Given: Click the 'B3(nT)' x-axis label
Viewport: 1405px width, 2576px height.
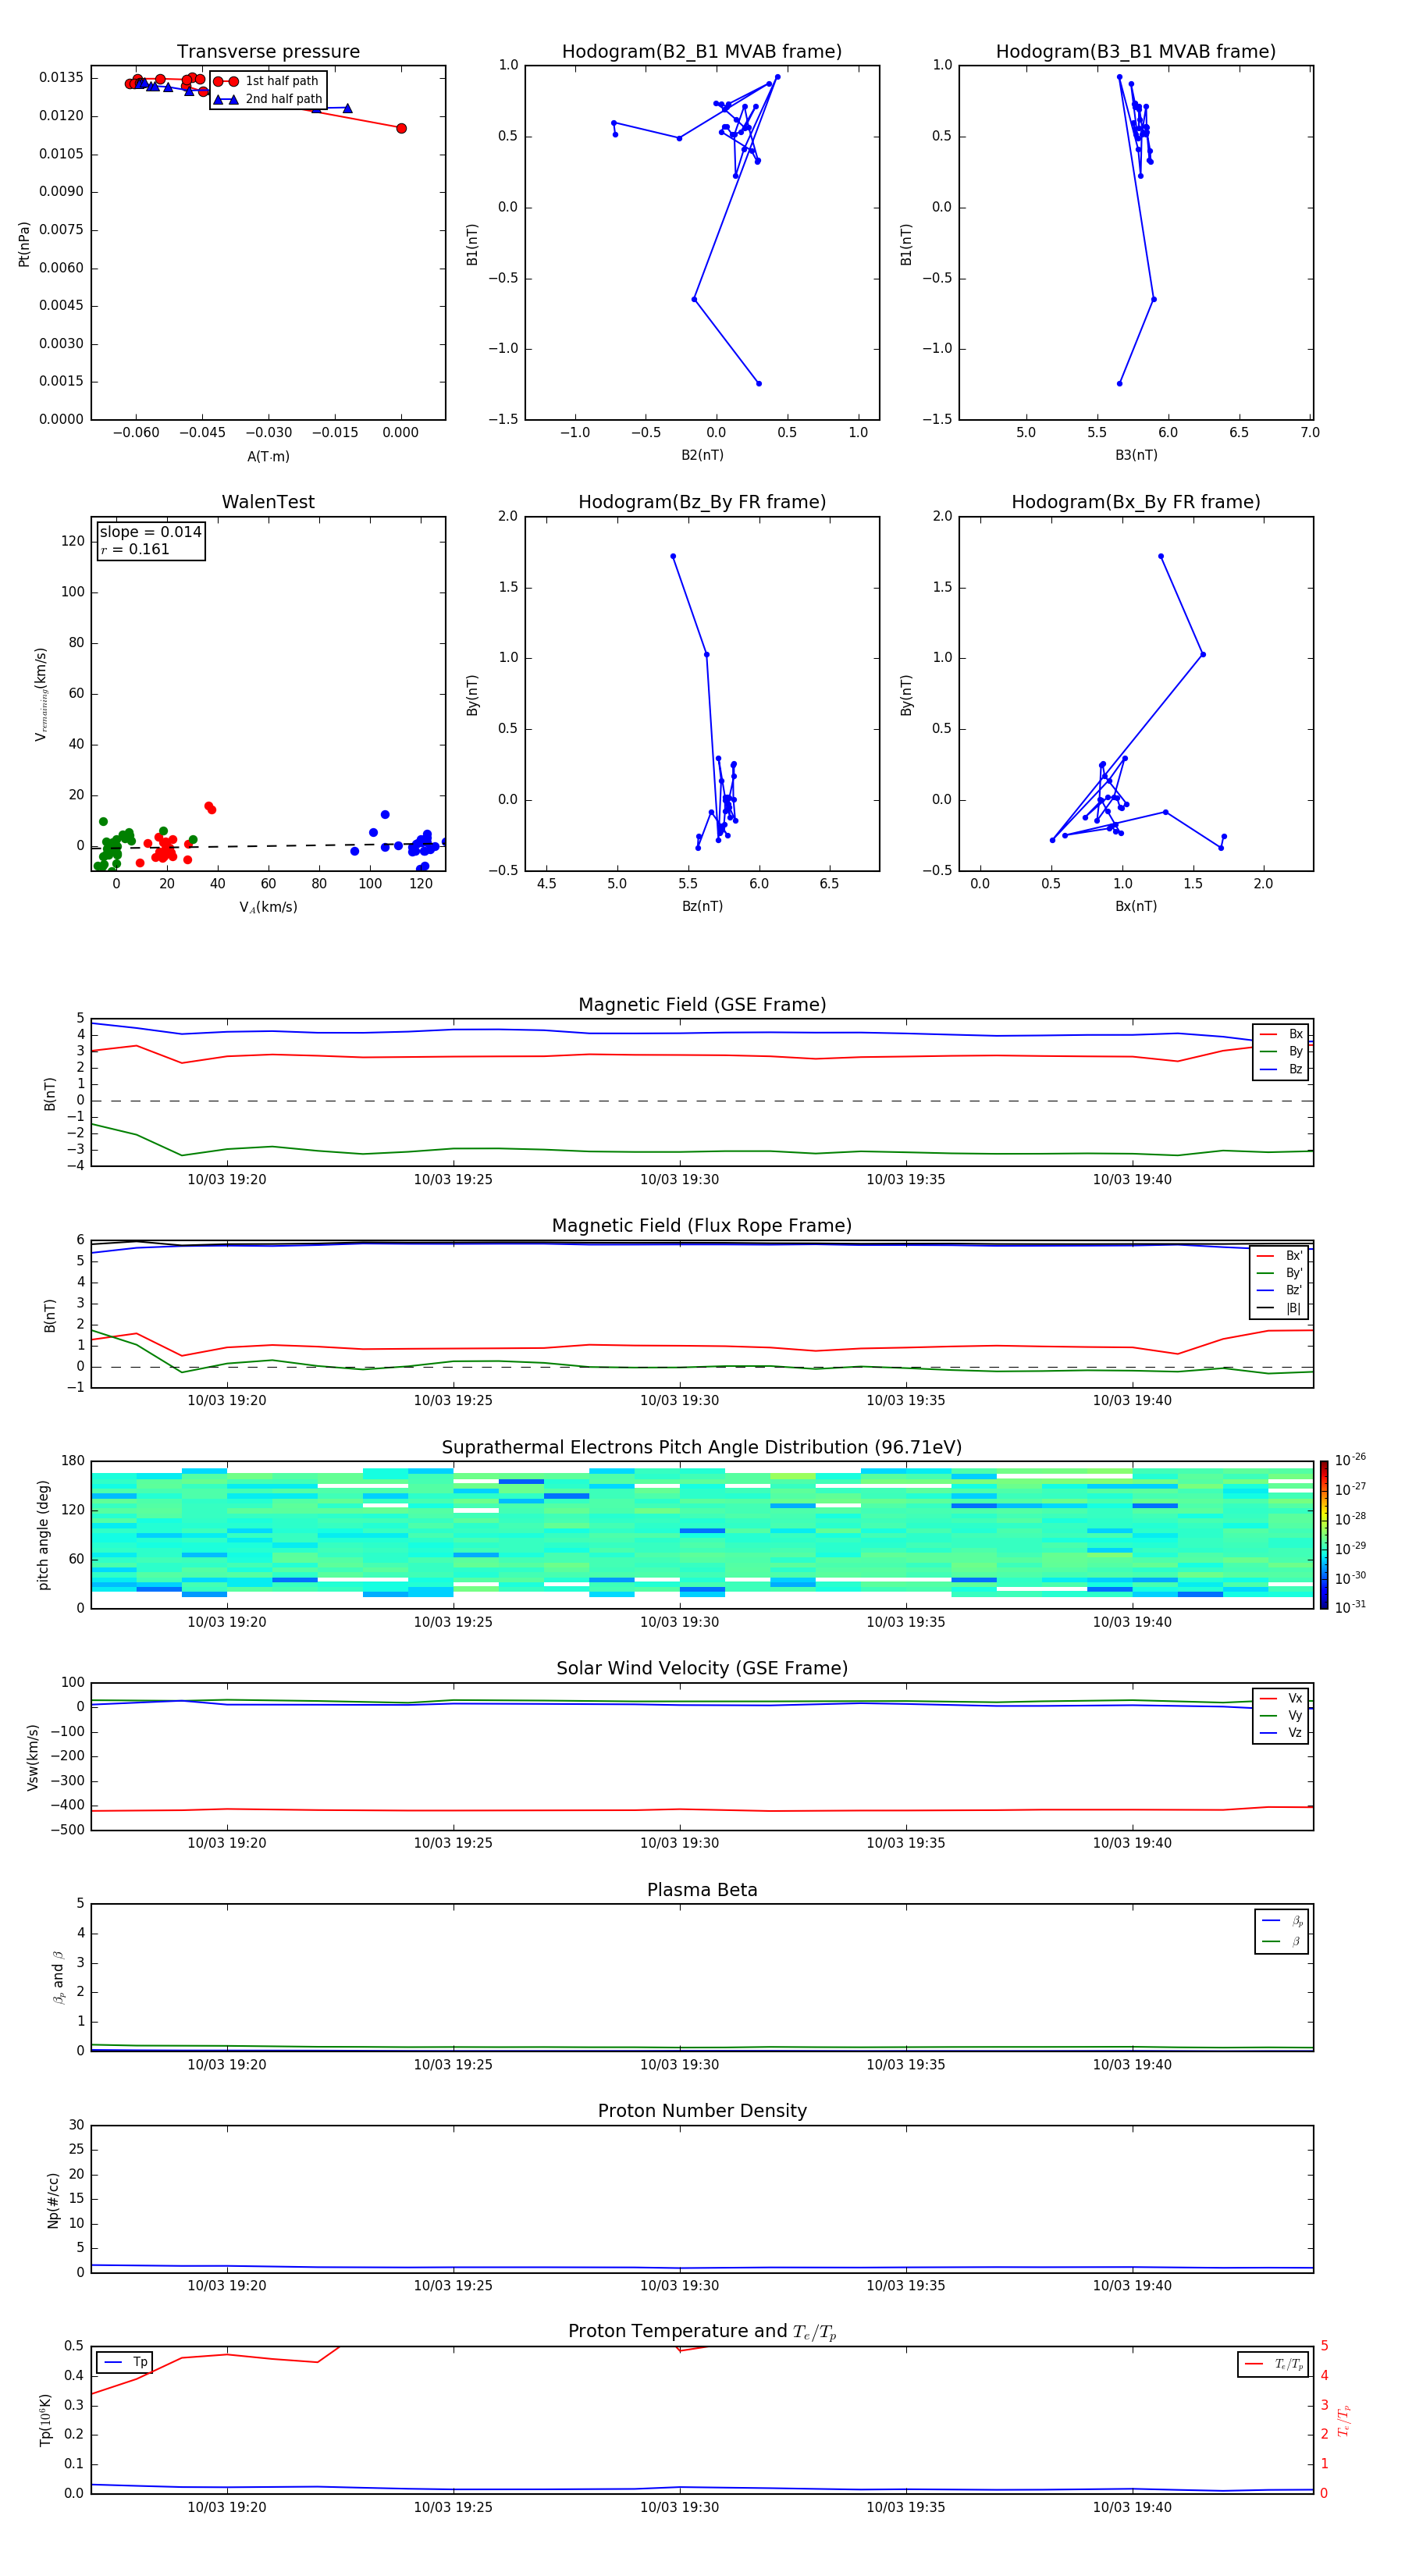Looking at the screenshot, I should coord(1136,455).
